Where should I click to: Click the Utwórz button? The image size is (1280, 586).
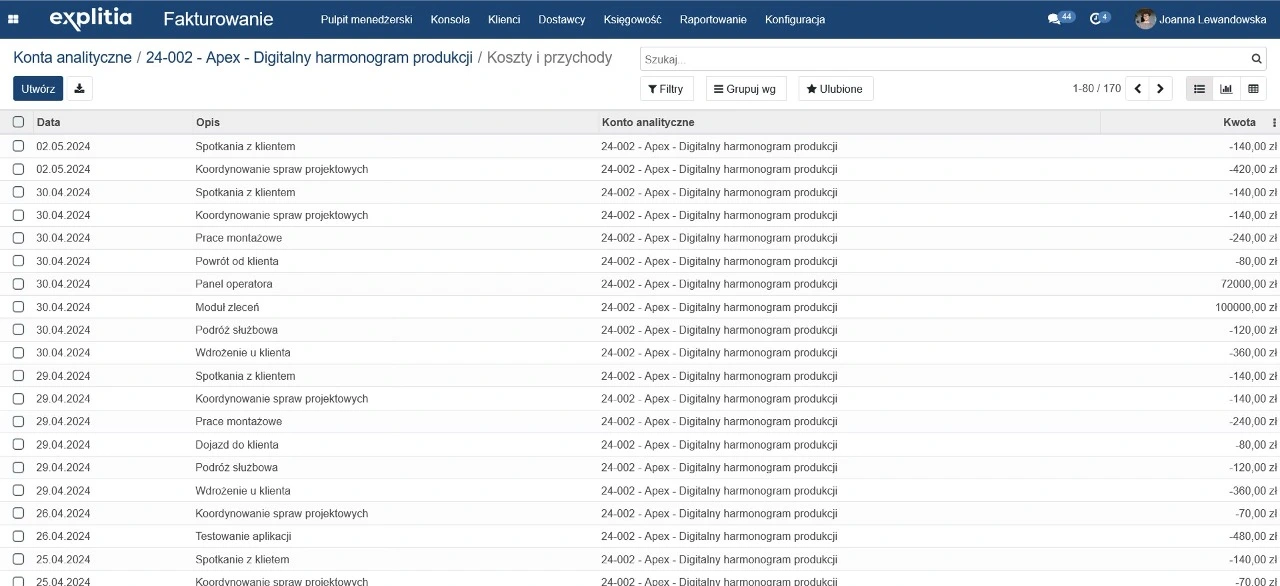38,89
